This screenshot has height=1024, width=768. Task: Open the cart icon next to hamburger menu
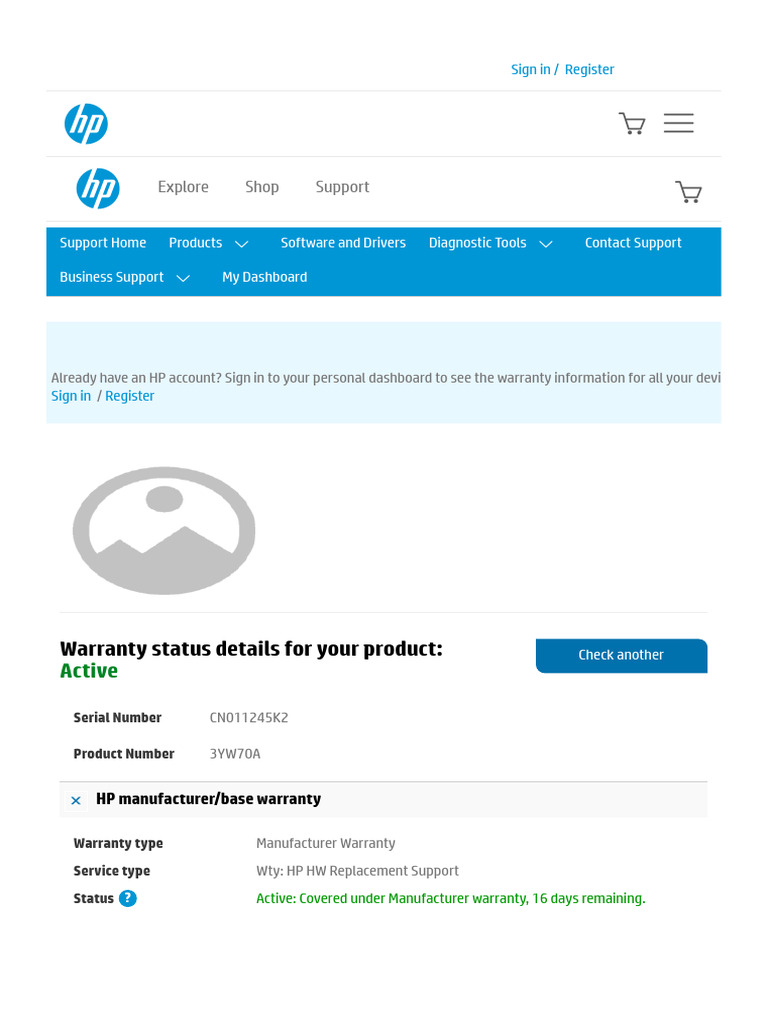632,123
